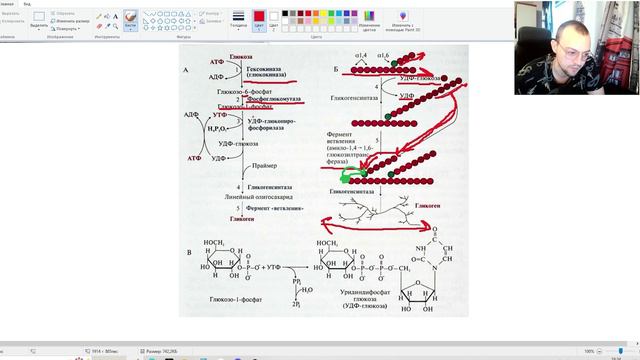Screen dimensions: 640x360
Task: Pick the lime green color swatch
Action: pos(331,21)
